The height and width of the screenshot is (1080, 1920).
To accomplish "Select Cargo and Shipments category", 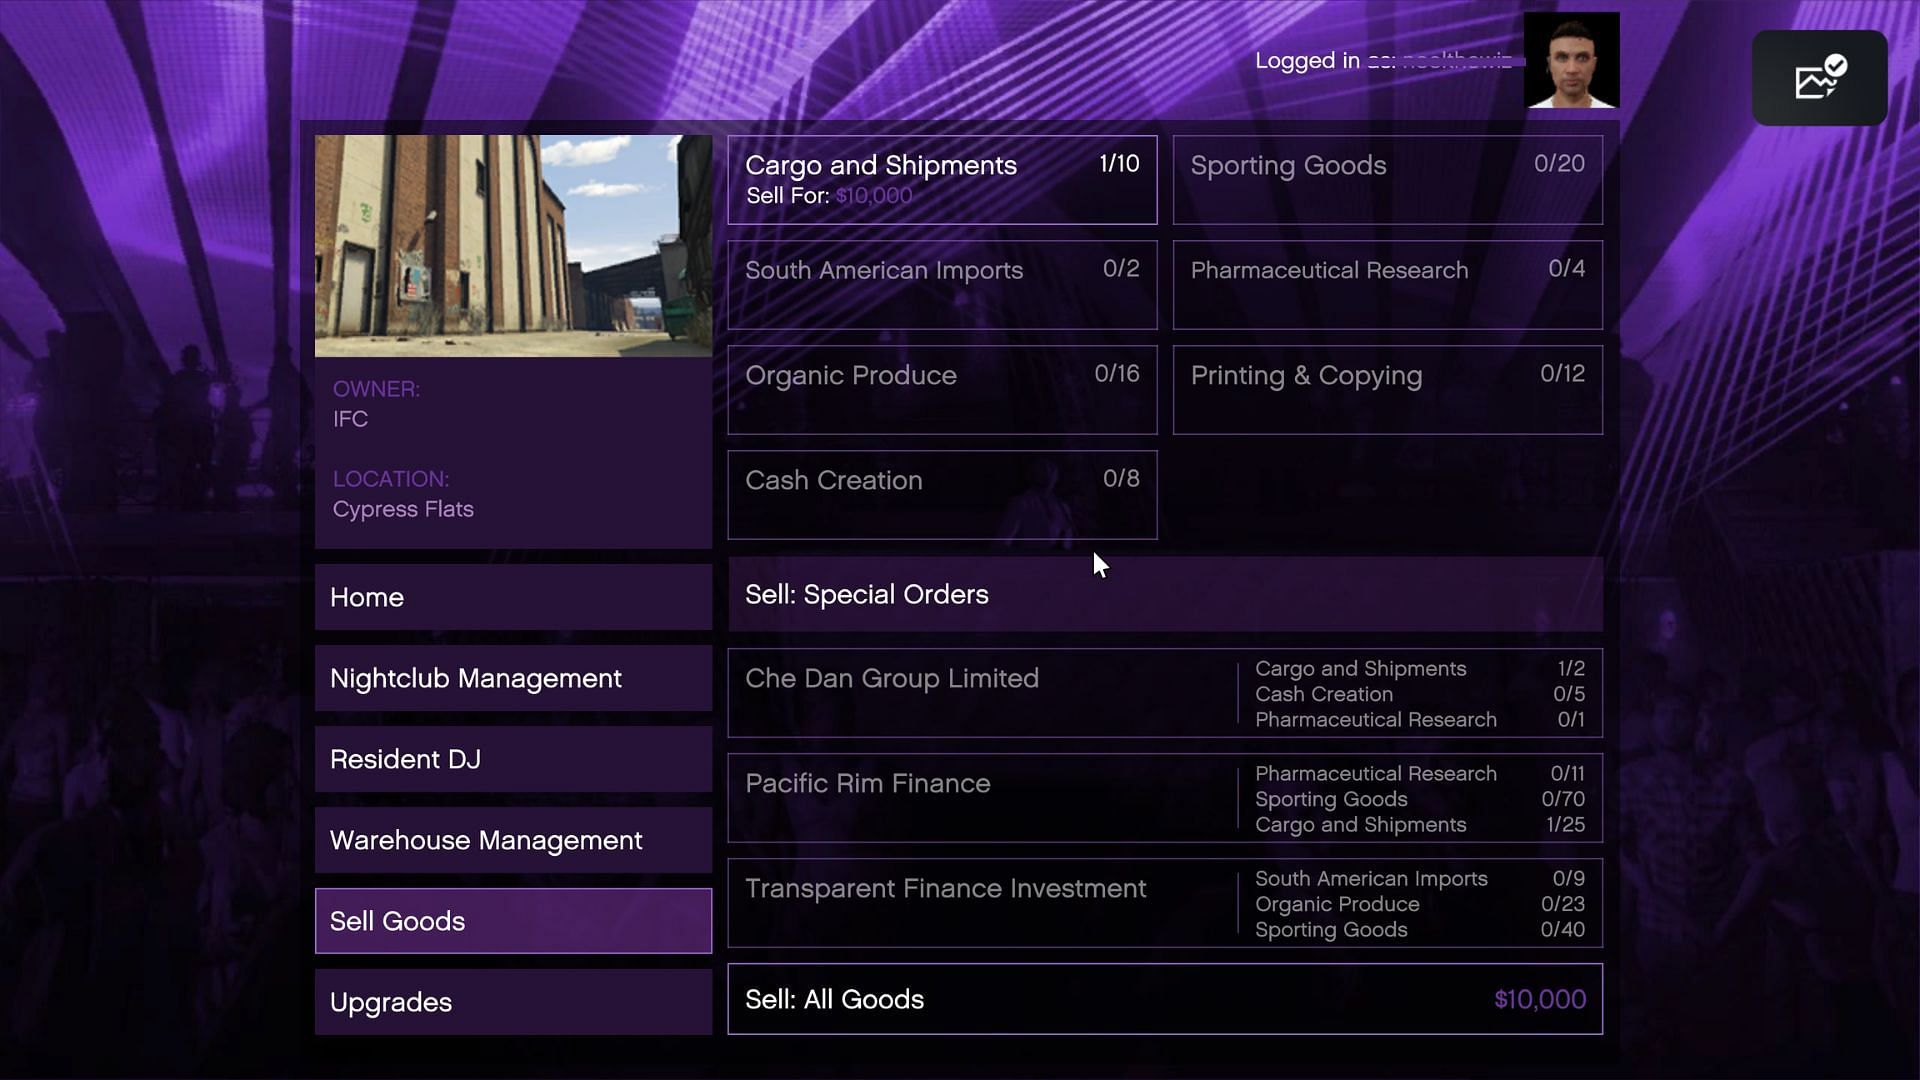I will click(x=942, y=178).
